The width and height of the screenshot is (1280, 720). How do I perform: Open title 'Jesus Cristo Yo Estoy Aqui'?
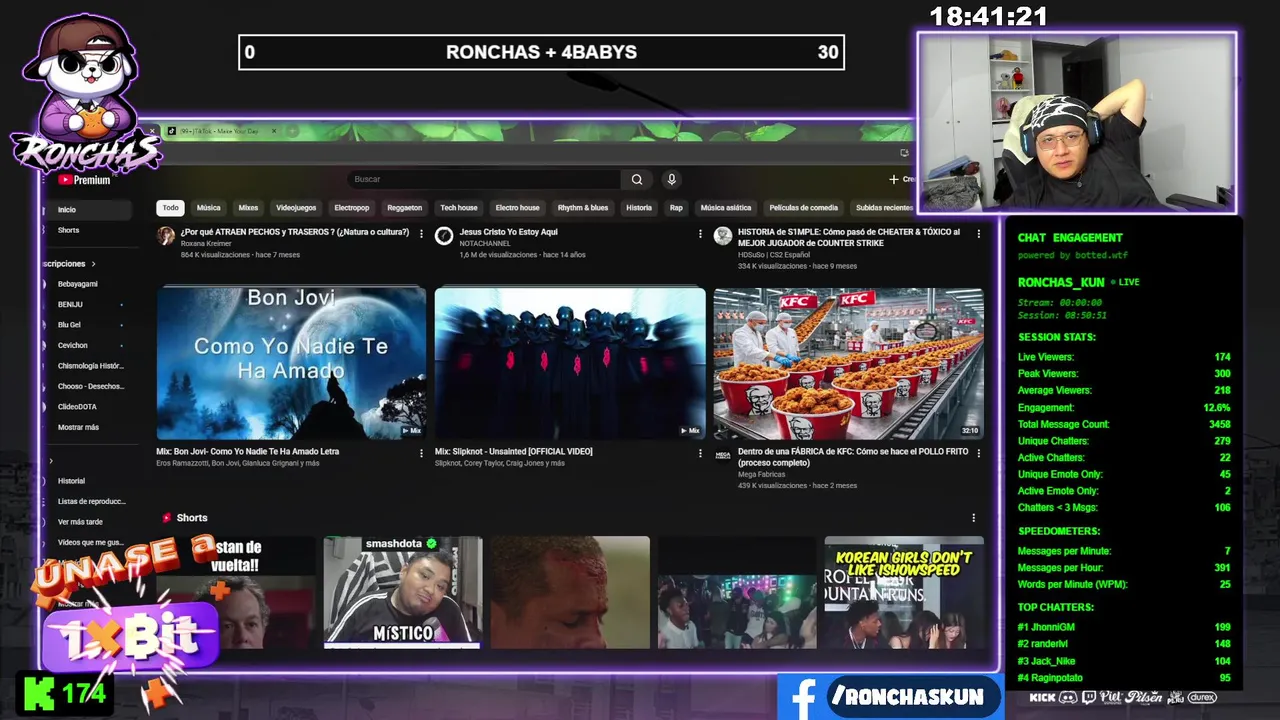(x=508, y=232)
